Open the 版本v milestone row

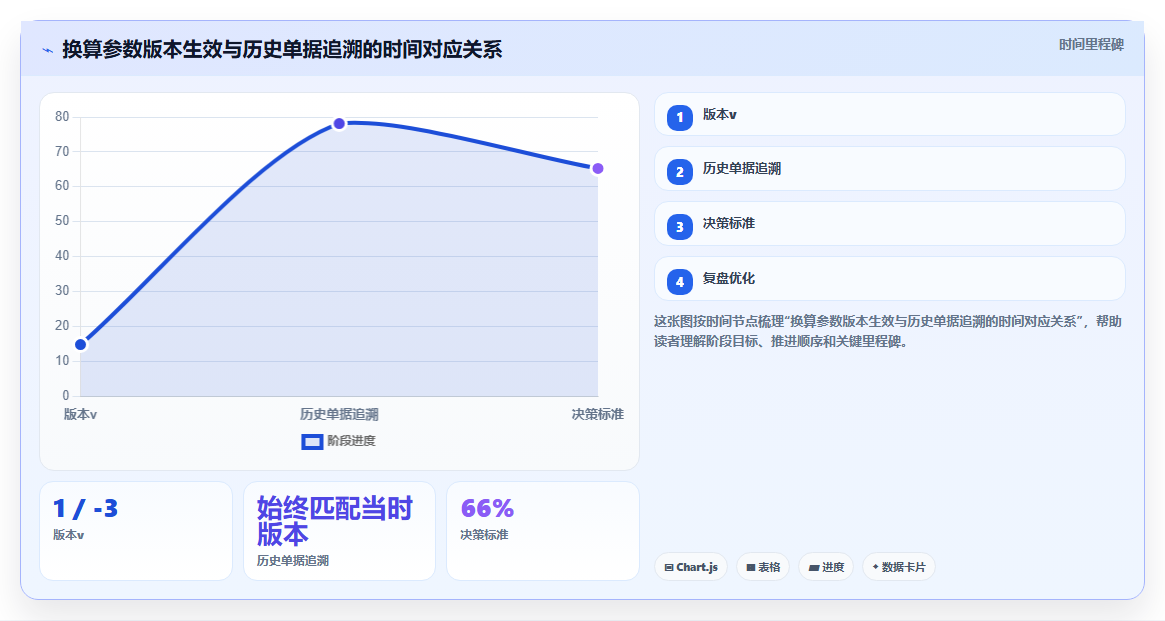(889, 114)
